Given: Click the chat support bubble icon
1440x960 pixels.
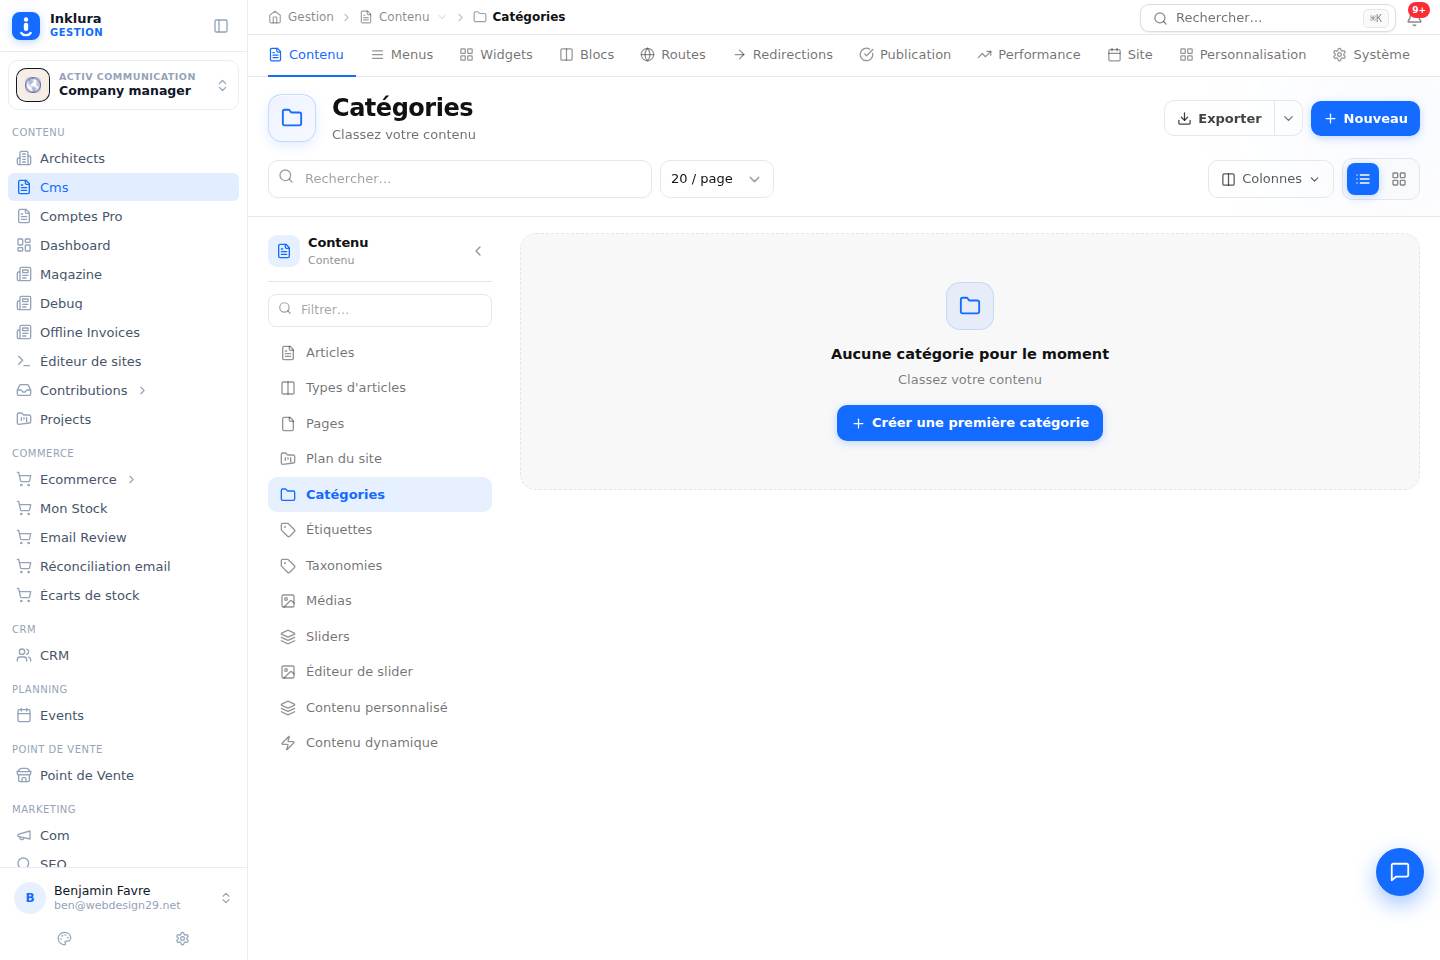Looking at the screenshot, I should point(1400,872).
